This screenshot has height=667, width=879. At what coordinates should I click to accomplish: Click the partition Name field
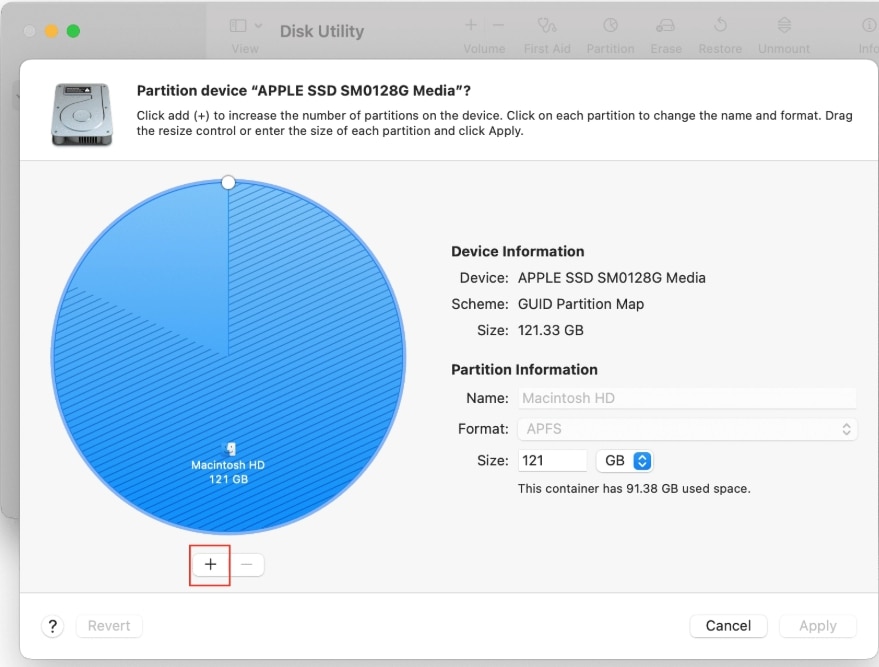point(687,398)
